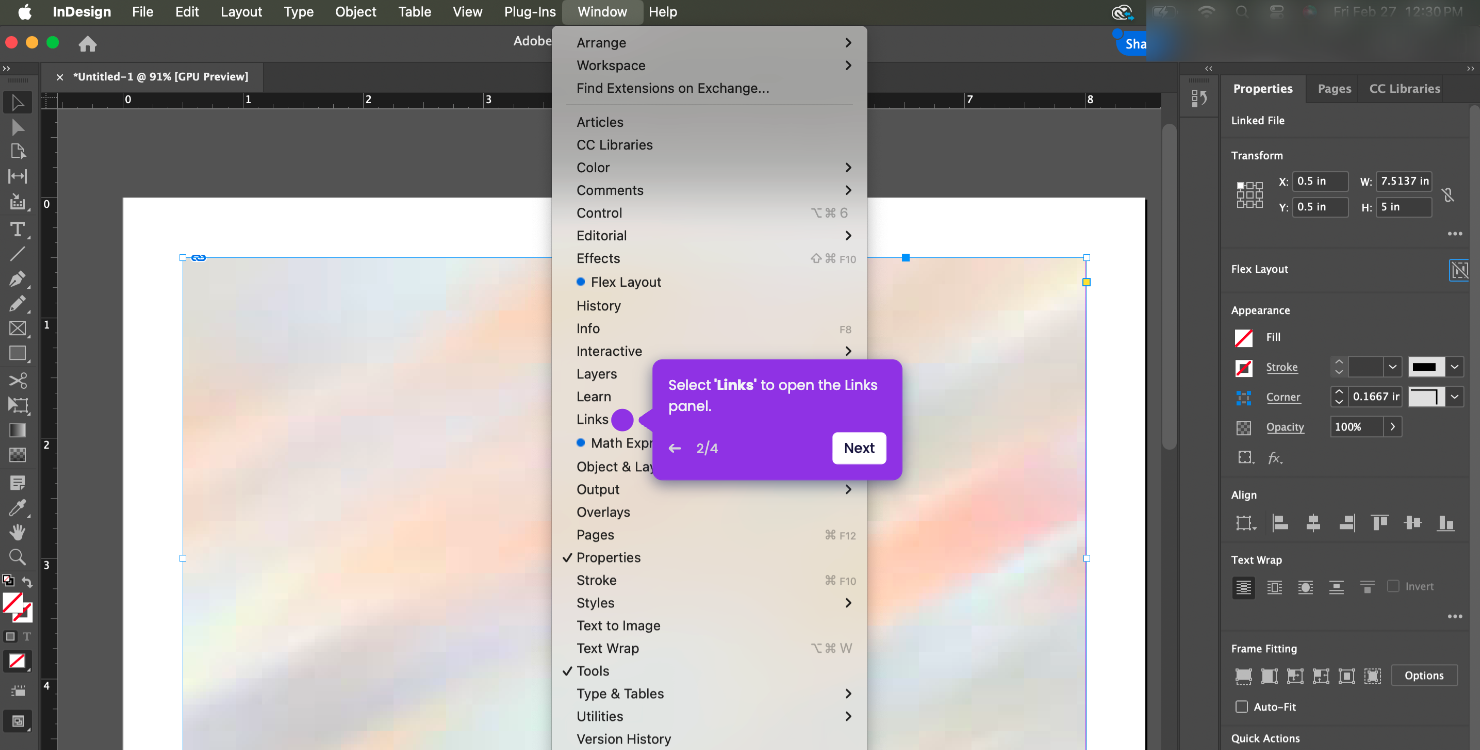Expand the Workspace submenu
This screenshot has width=1480, height=750.
pyautogui.click(x=709, y=65)
